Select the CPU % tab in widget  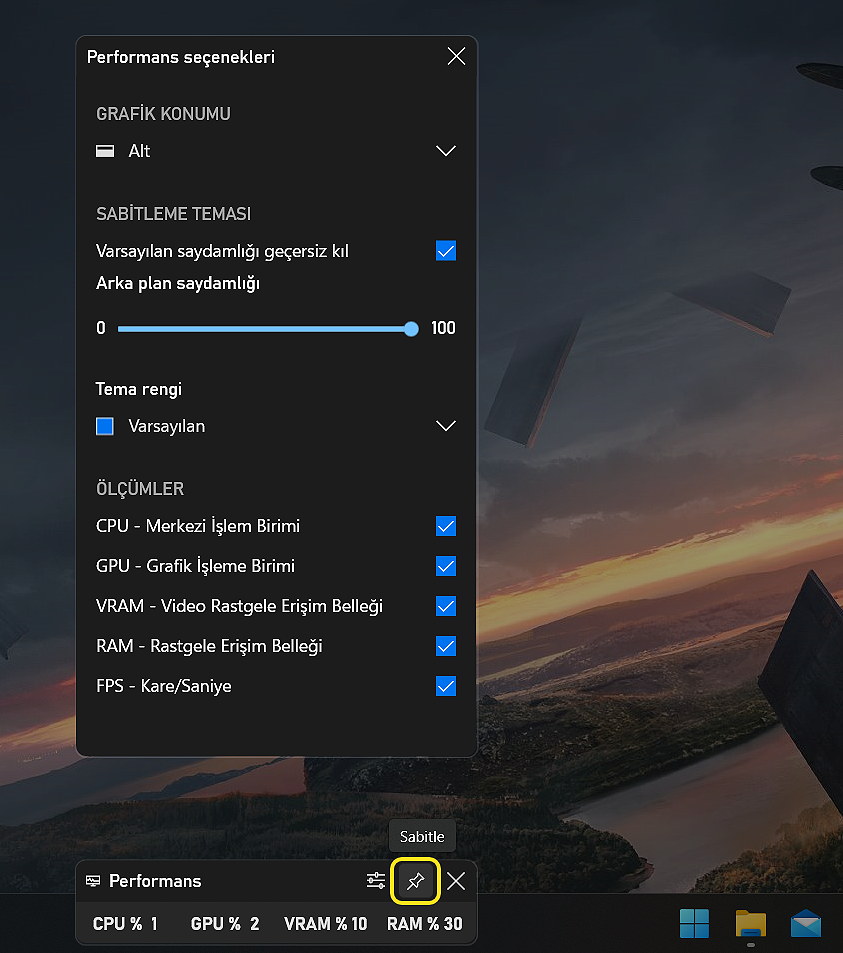pyautogui.click(x=125, y=924)
